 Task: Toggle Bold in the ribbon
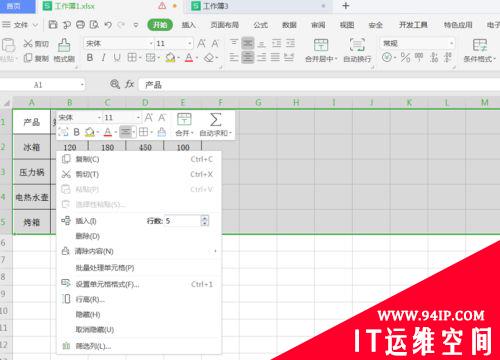pyautogui.click(x=90, y=58)
